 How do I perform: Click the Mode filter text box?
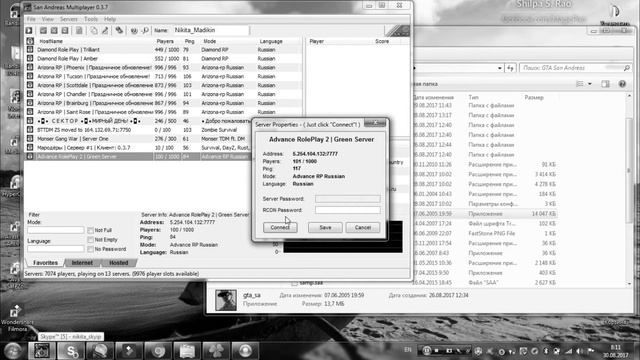tap(56, 230)
